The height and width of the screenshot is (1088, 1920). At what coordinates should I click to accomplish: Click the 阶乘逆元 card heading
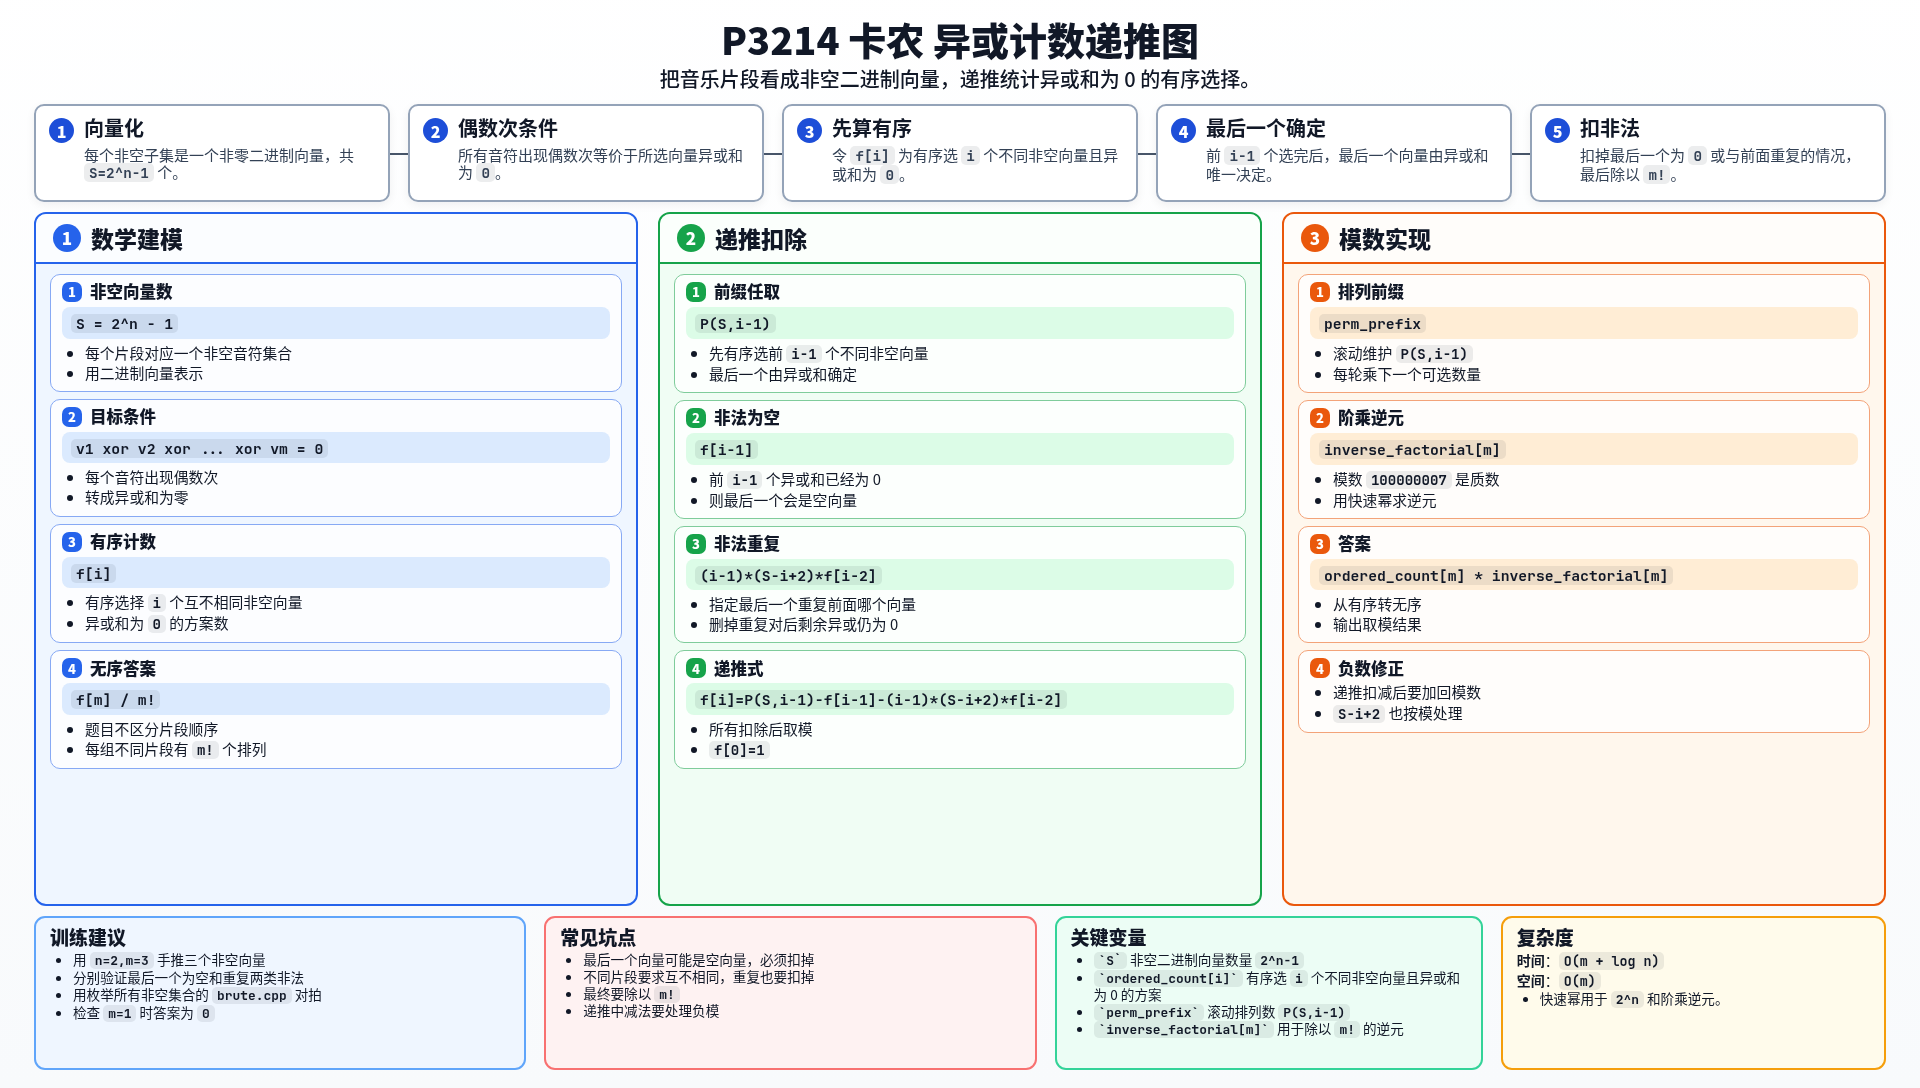tap(1371, 418)
